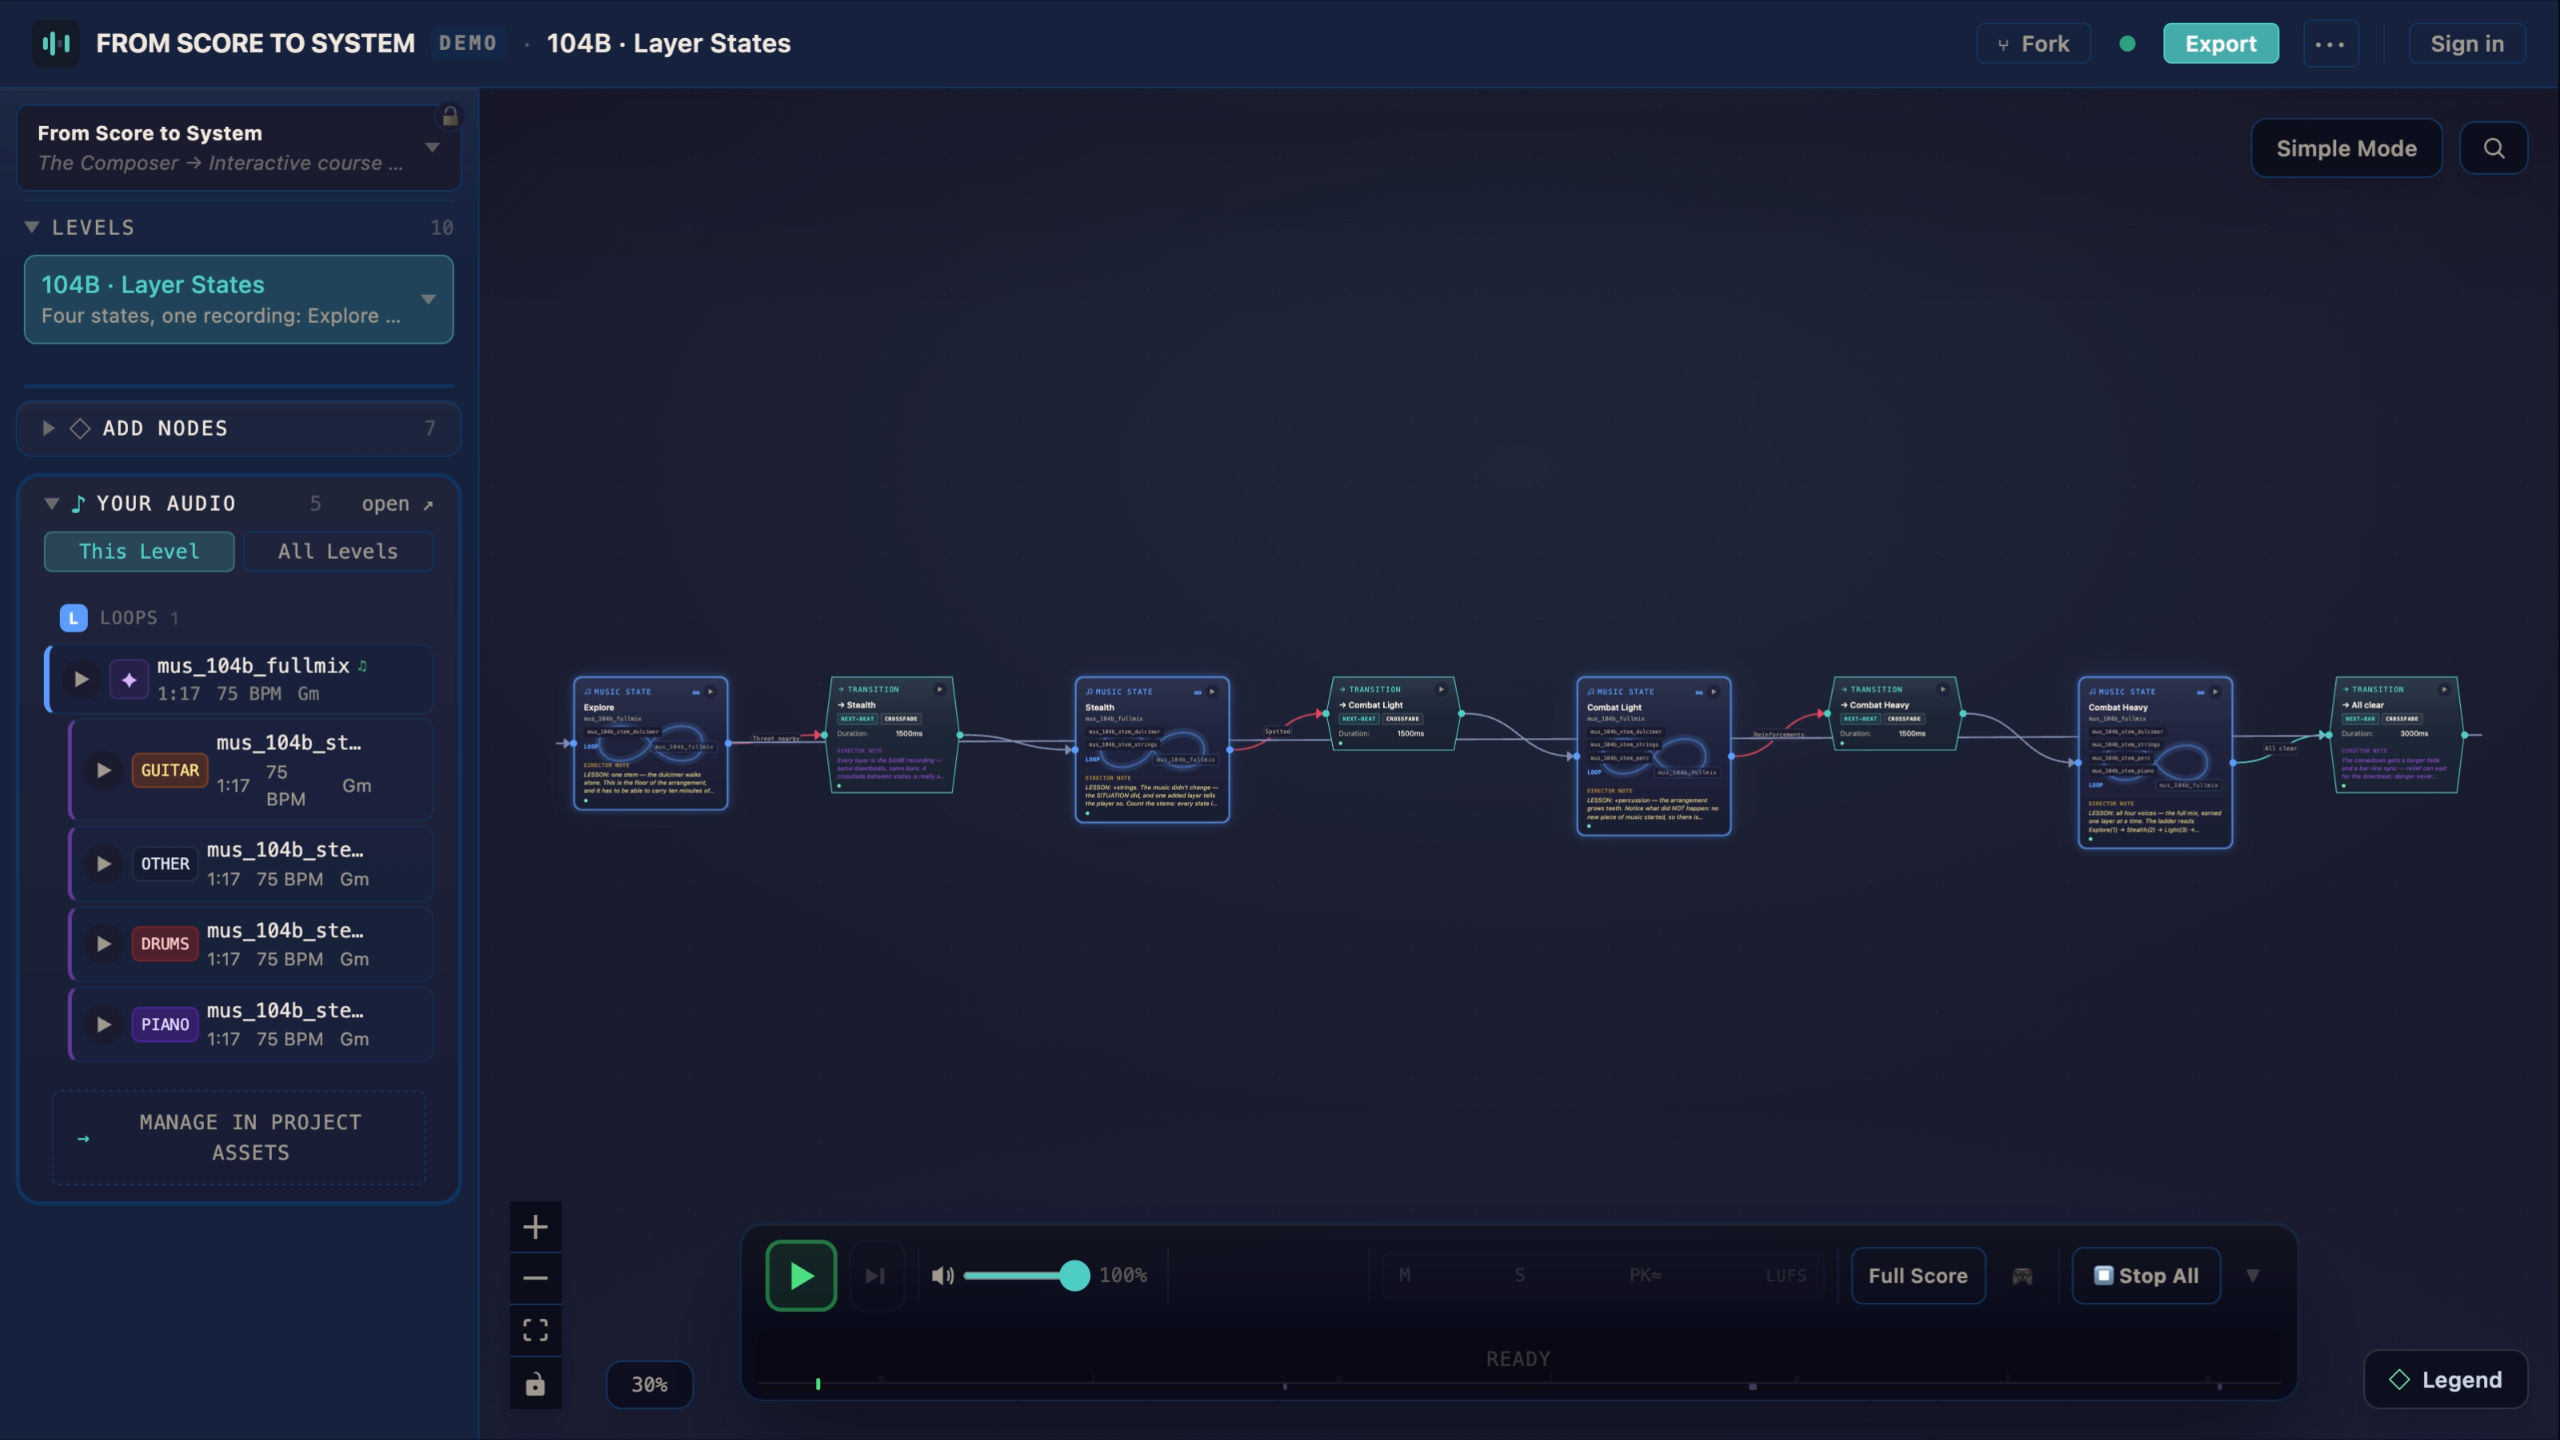Click the waveform app logo icon

click(x=56, y=44)
